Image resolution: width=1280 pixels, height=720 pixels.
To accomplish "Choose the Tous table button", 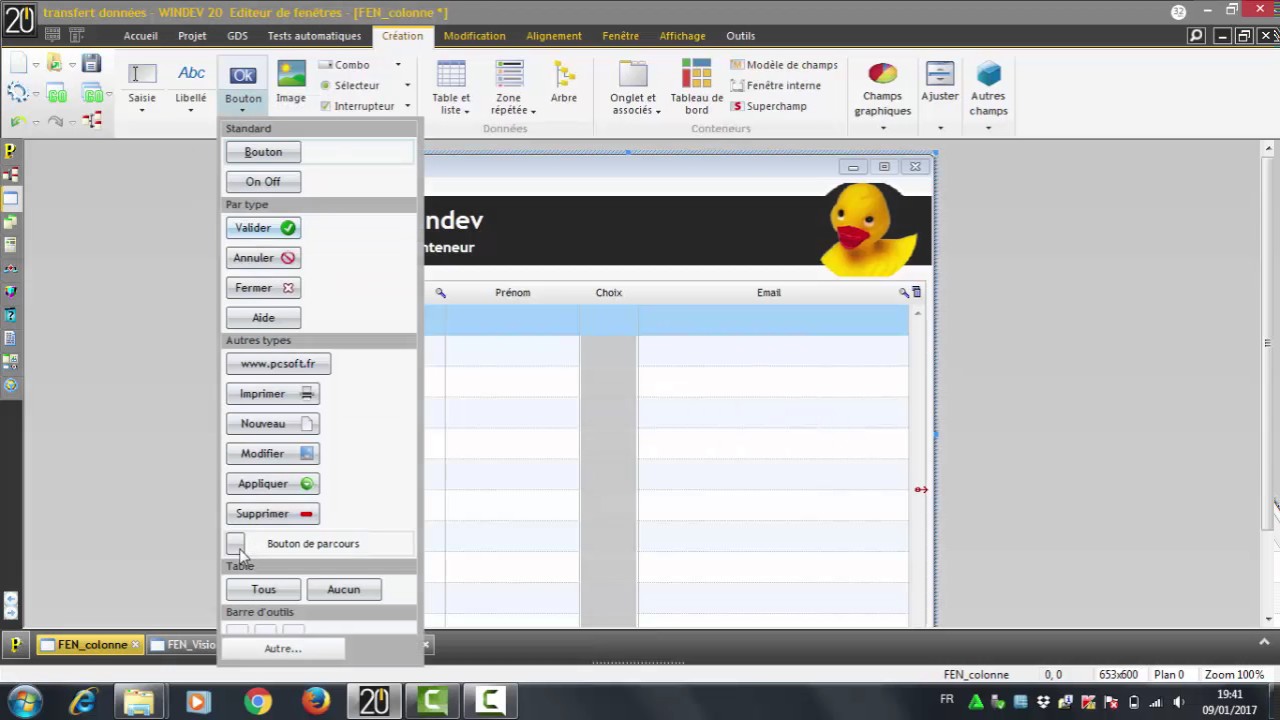I will pyautogui.click(x=263, y=590).
